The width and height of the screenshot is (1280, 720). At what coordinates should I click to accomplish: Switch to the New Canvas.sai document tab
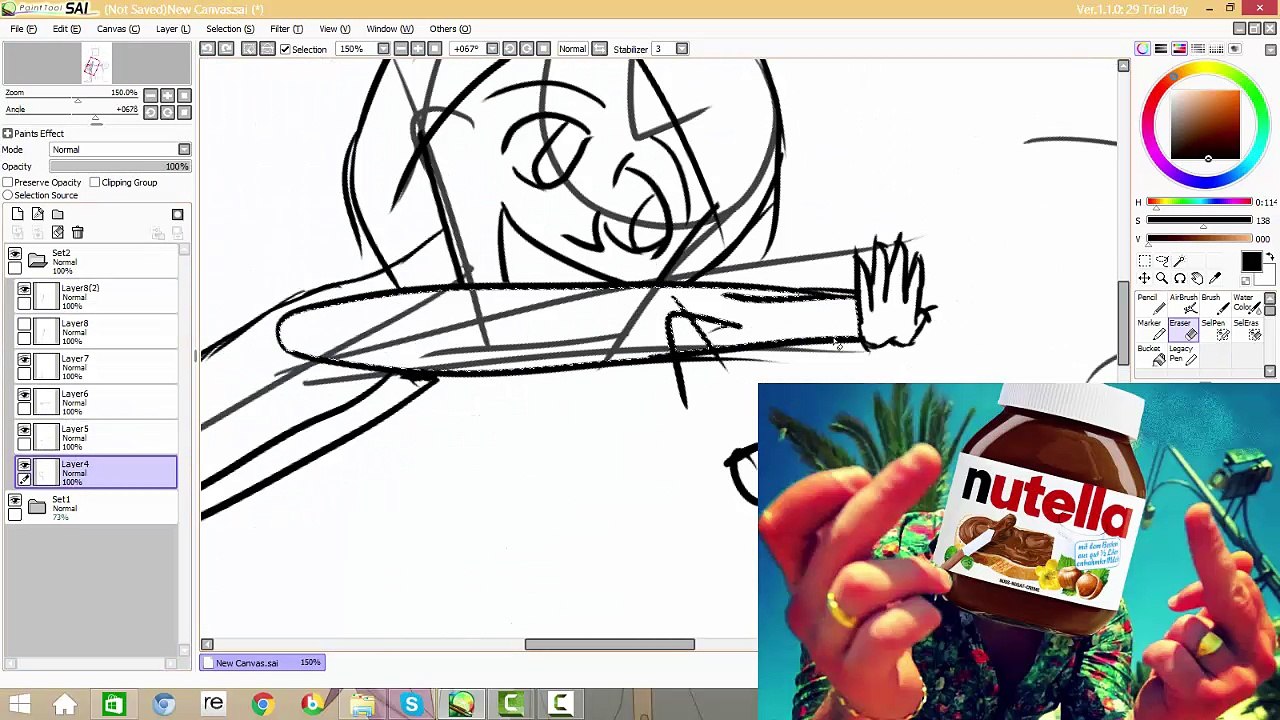(x=264, y=663)
